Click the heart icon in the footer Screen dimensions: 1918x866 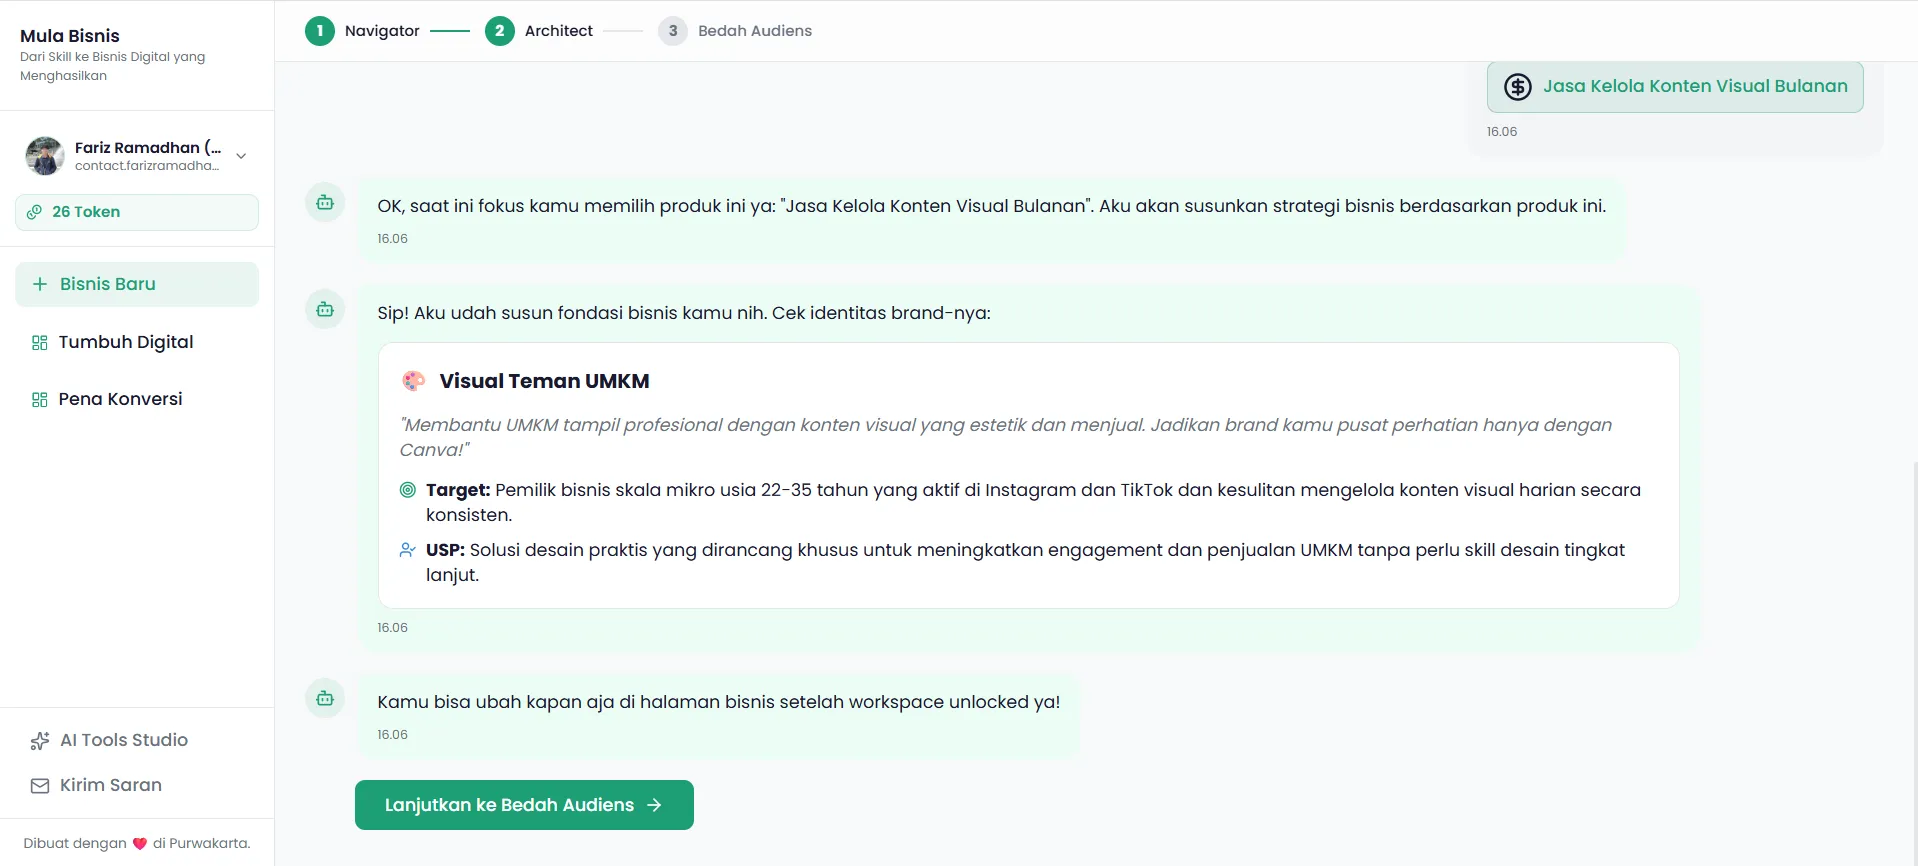point(140,844)
